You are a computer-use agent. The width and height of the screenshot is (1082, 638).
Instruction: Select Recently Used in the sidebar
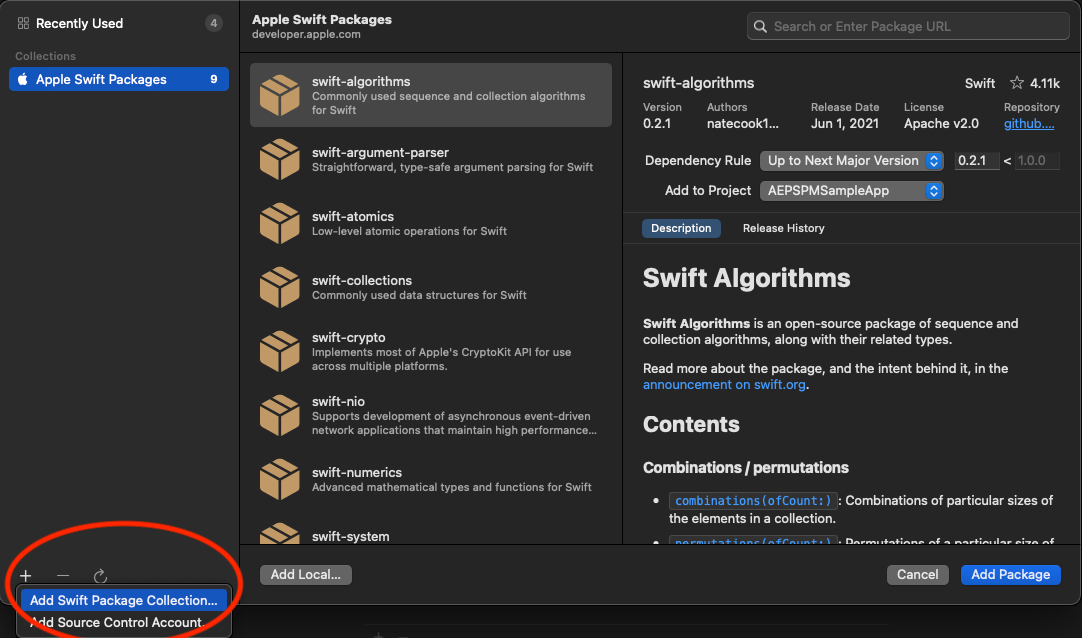pos(119,23)
